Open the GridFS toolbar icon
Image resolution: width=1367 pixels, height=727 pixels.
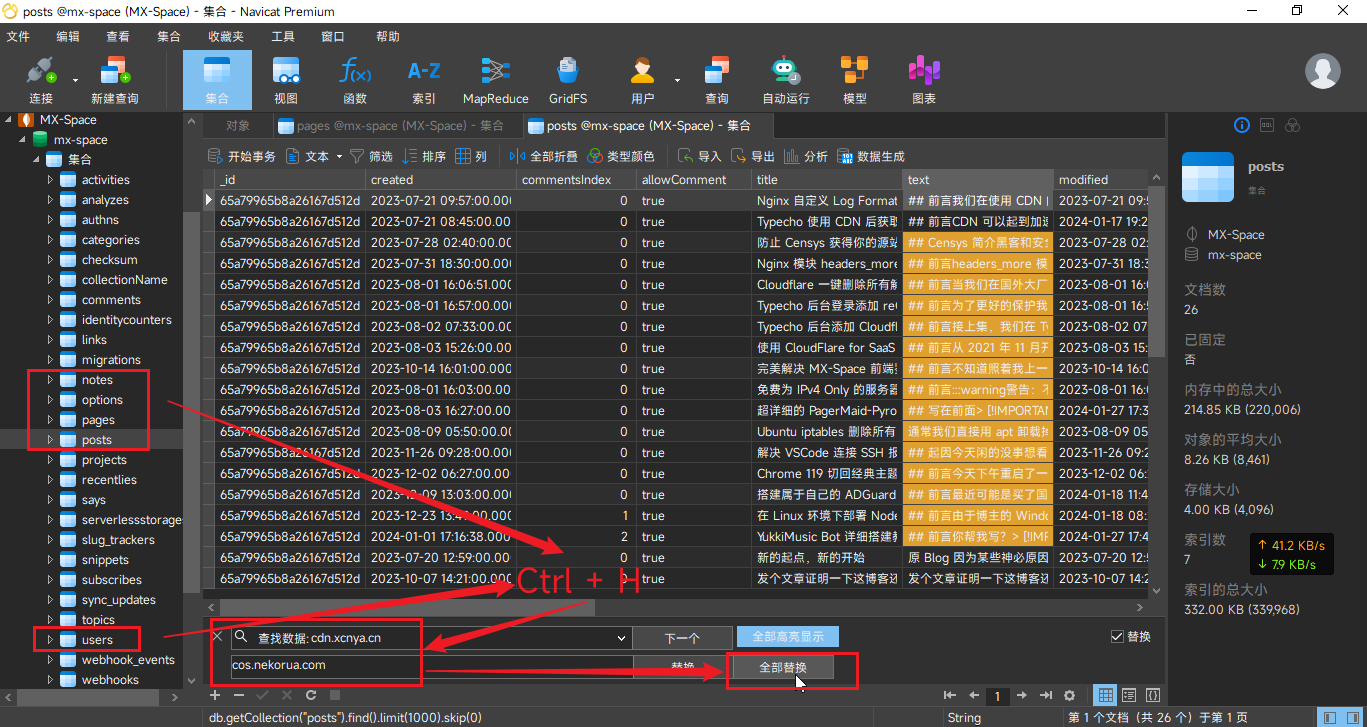coord(568,79)
